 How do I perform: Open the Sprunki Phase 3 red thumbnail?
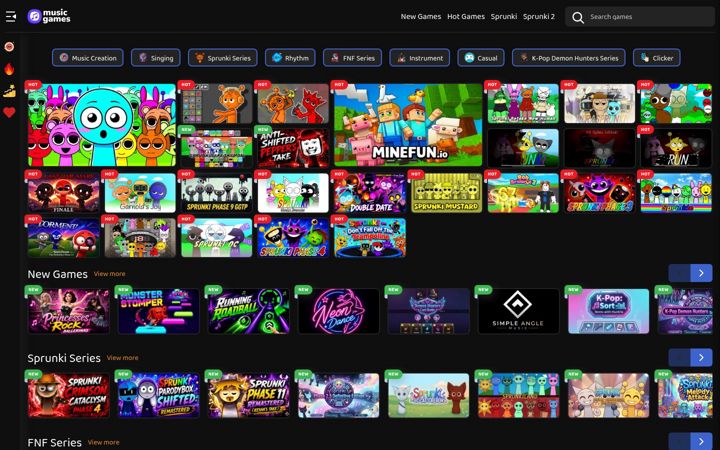(x=600, y=192)
